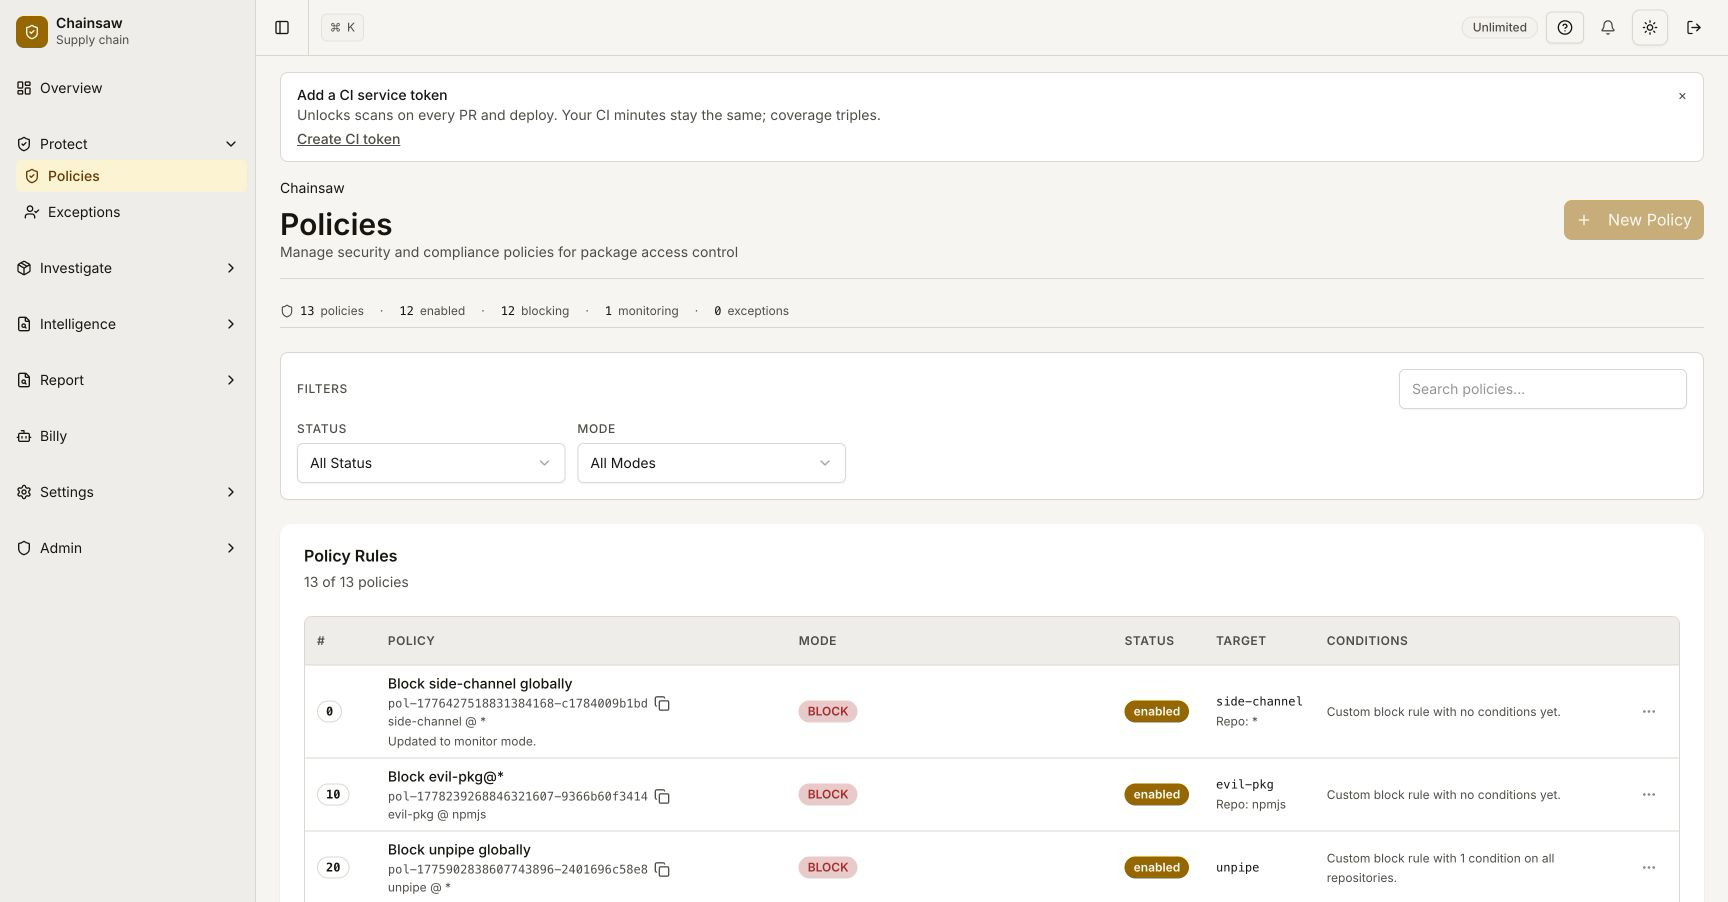Open the command palette ⌘K button
1728x902 pixels.
click(x=342, y=27)
